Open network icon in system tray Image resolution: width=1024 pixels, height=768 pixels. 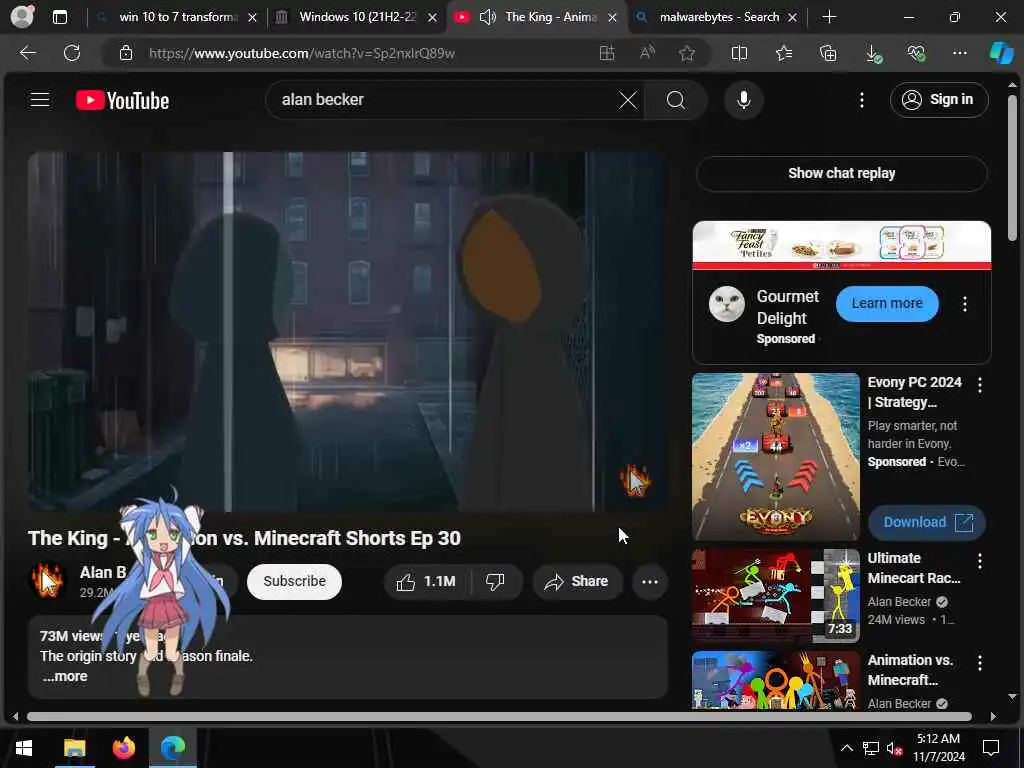click(871, 748)
